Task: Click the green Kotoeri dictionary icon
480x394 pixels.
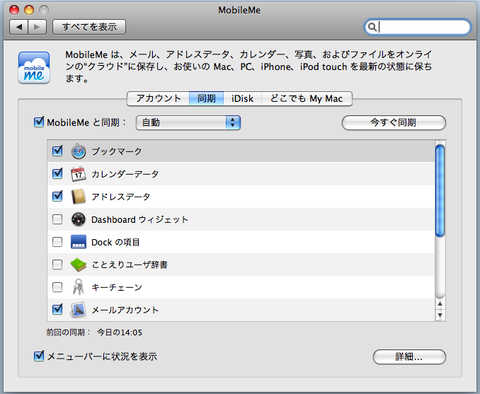Action: coord(78,265)
